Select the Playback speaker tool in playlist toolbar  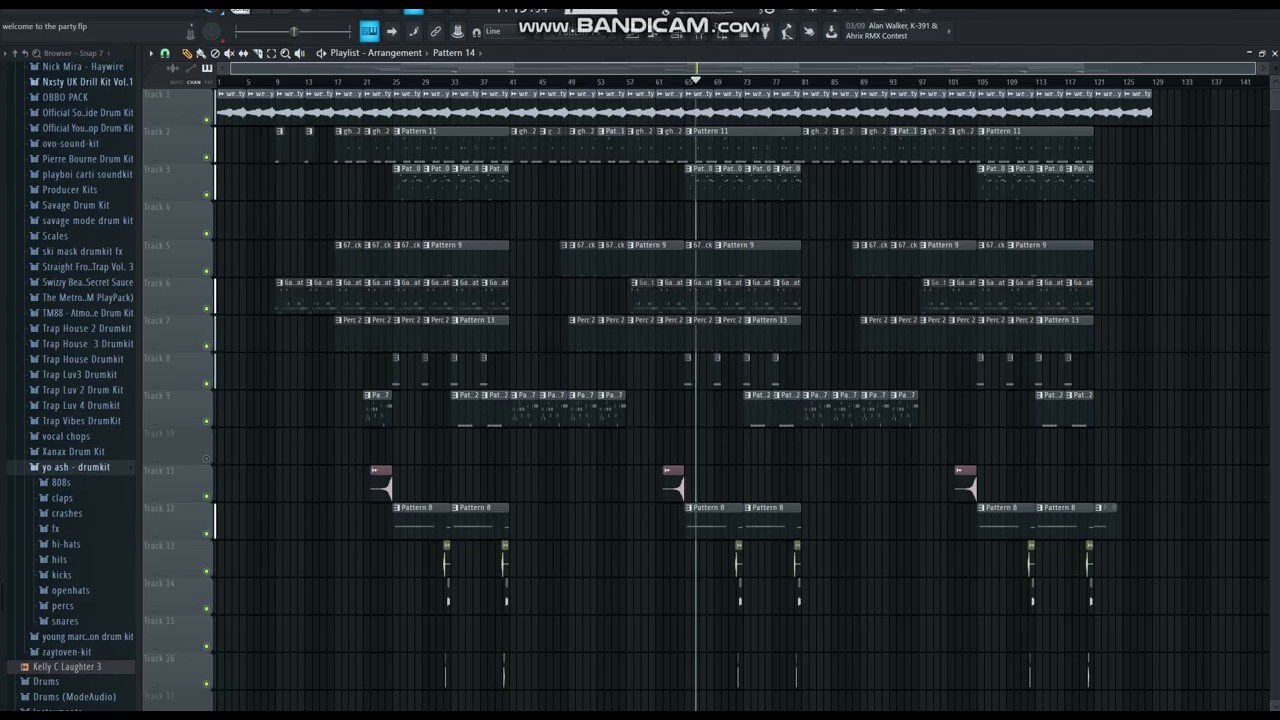coord(299,53)
